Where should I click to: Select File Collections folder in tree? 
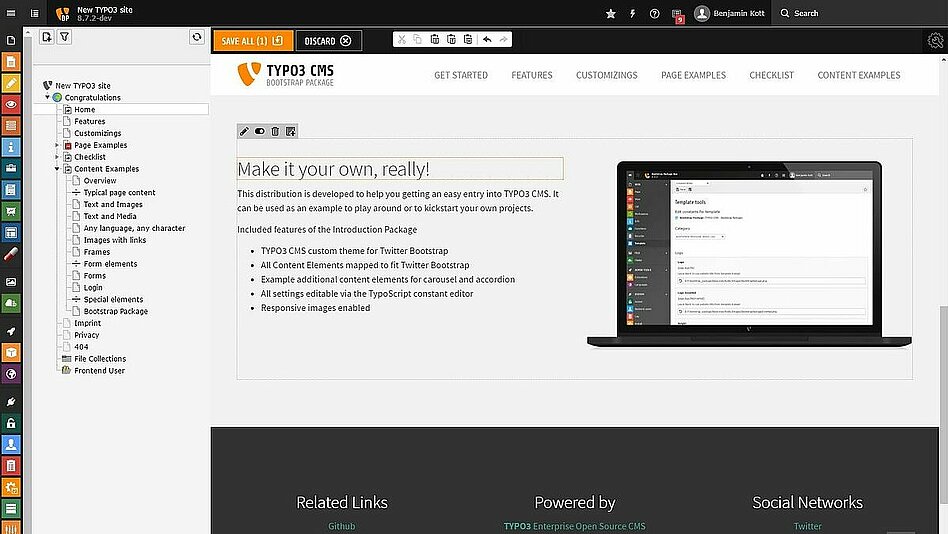click(100, 359)
